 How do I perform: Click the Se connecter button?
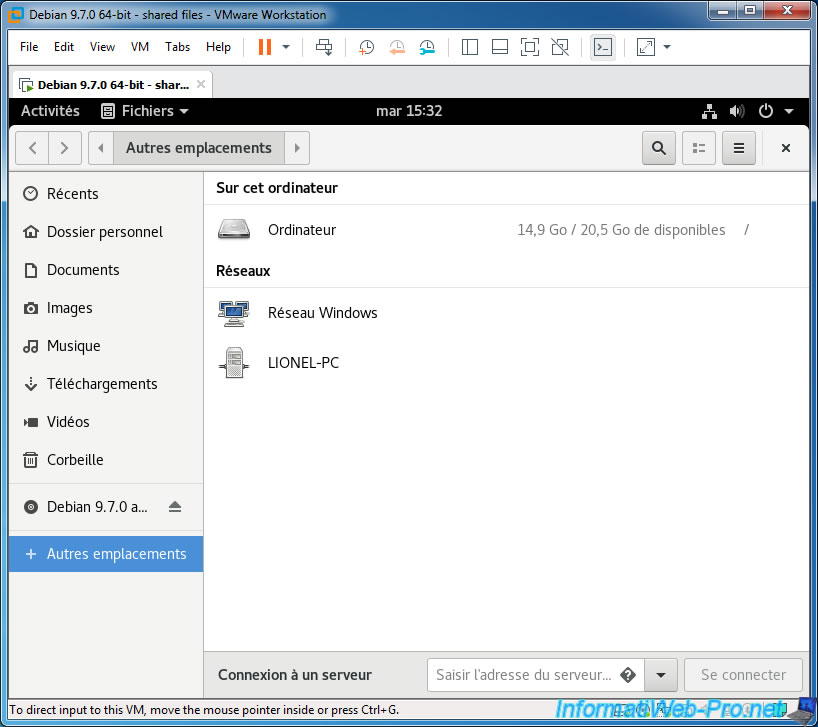point(743,675)
